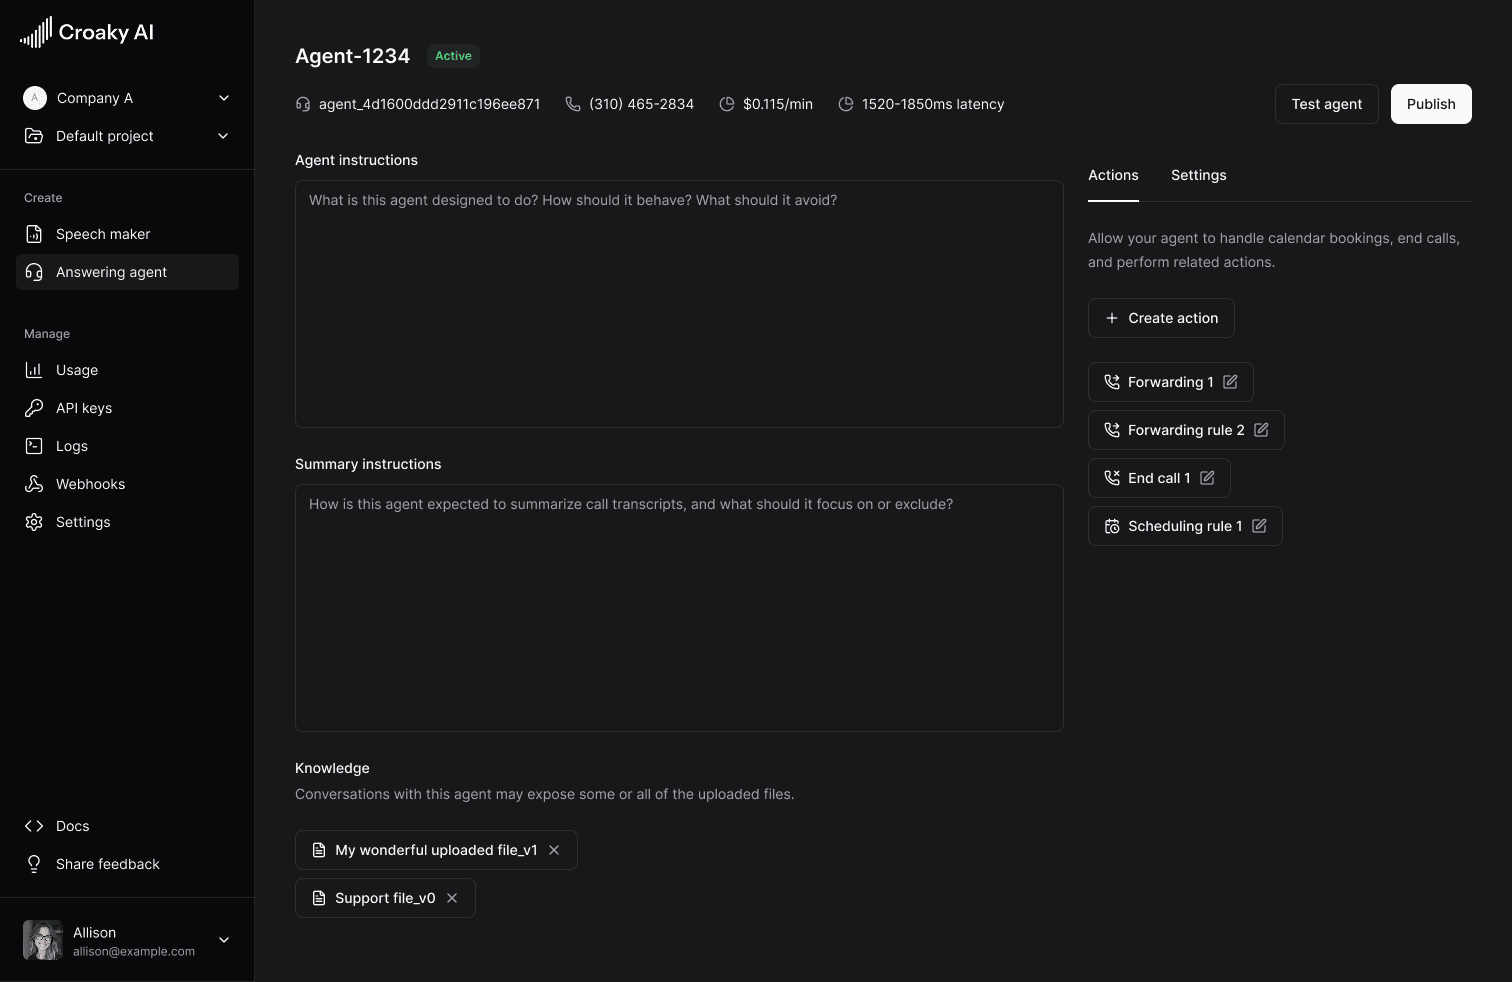Viewport: 1512px width, 982px height.
Task: Edit the Forwarding 1 action
Action: (1230, 381)
